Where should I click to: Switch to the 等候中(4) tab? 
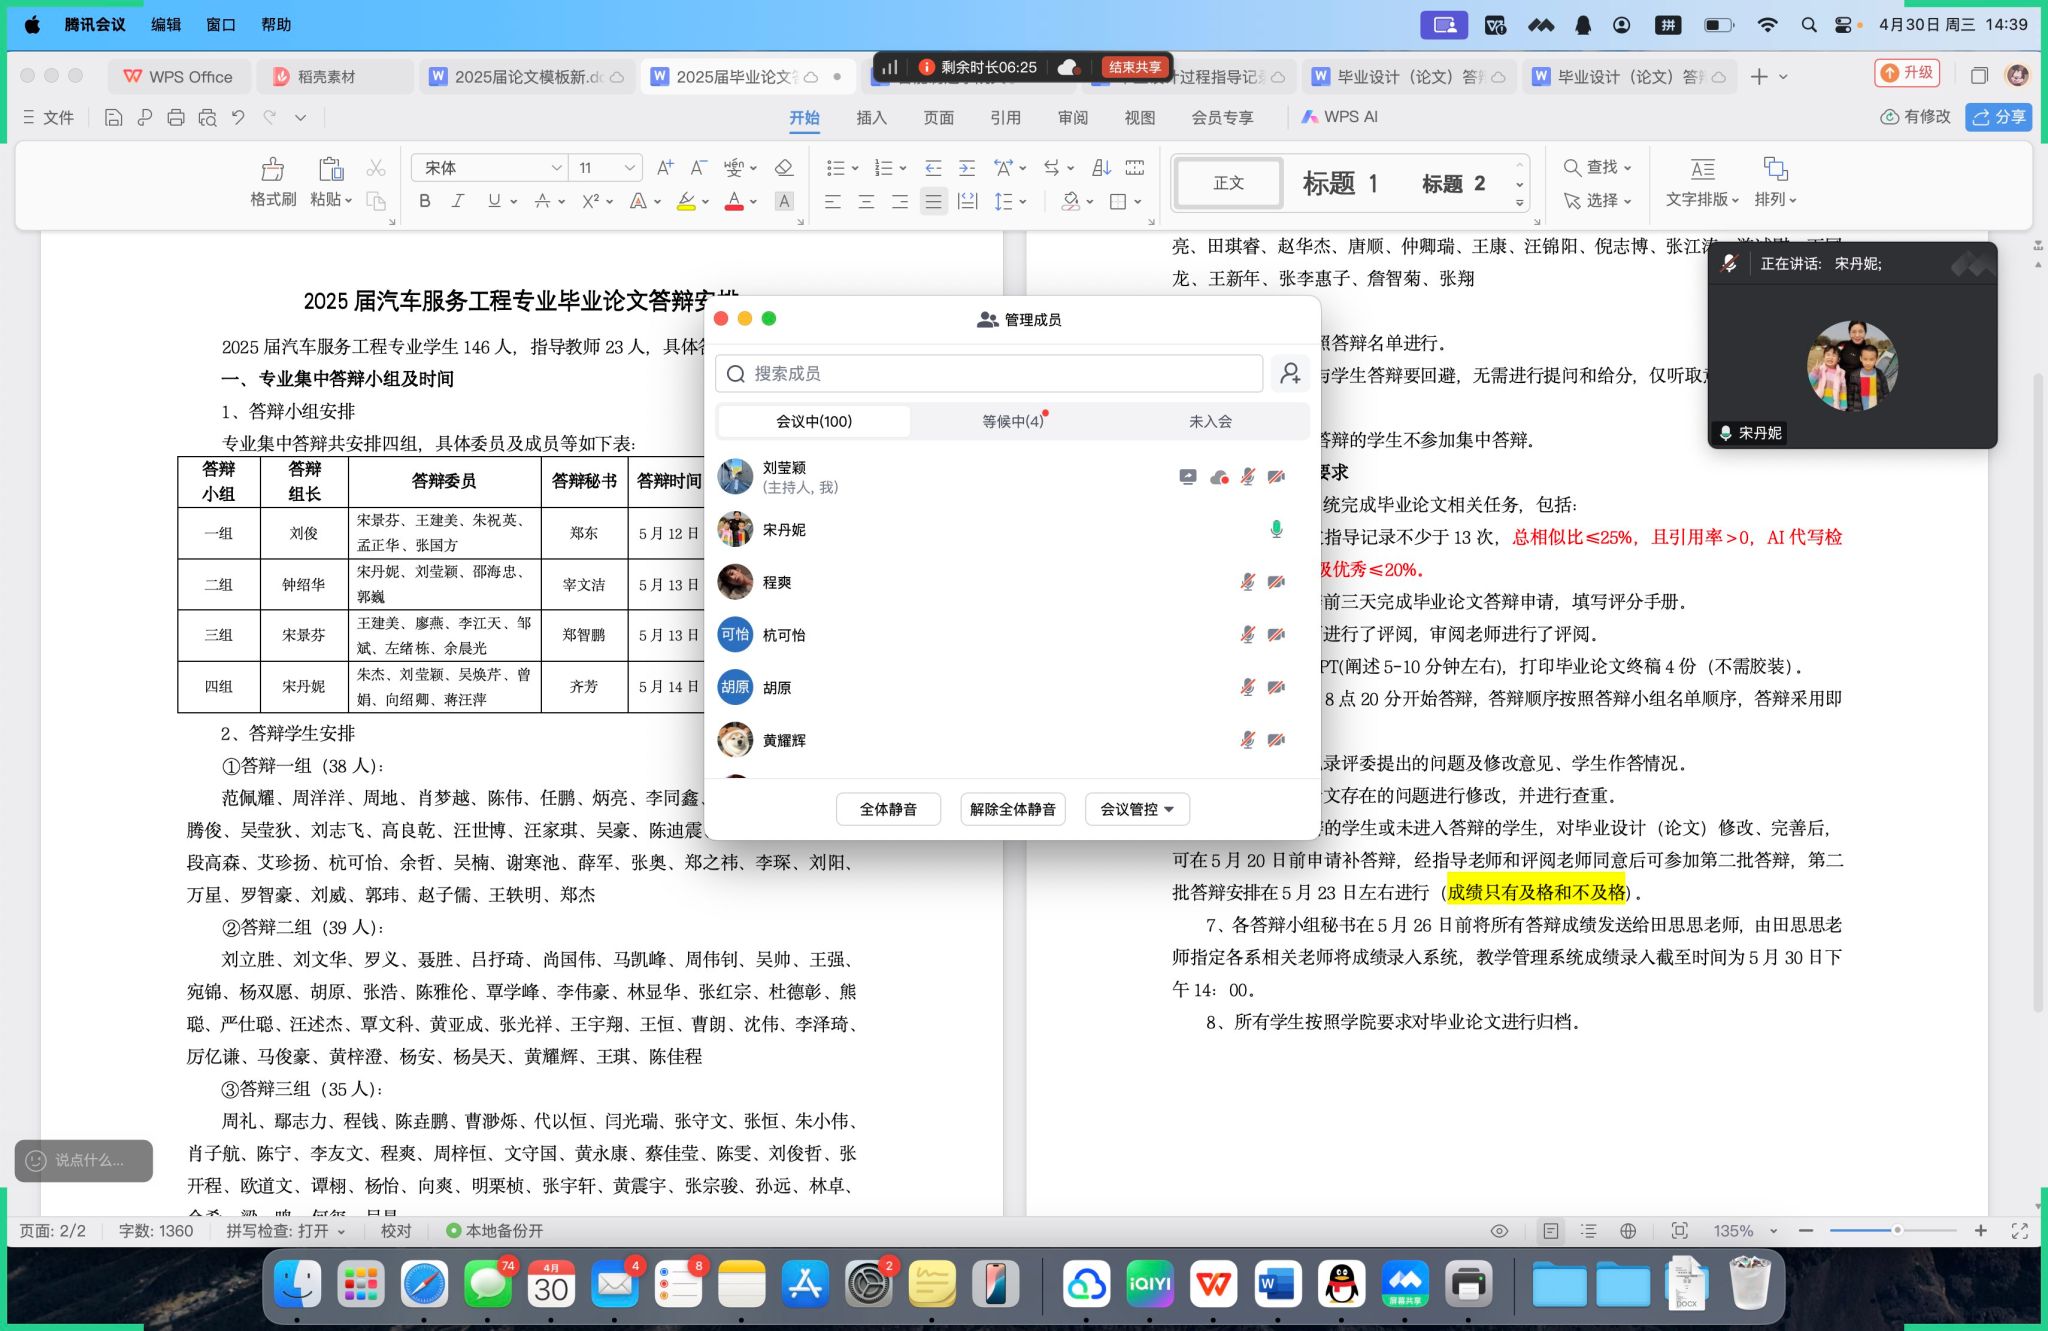tap(1012, 422)
